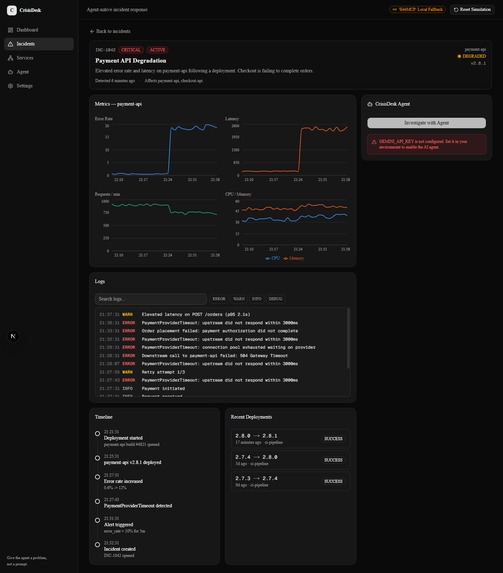Click the Dashboard grid icon
Image resolution: width=503 pixels, height=573 pixels.
tap(10, 30)
